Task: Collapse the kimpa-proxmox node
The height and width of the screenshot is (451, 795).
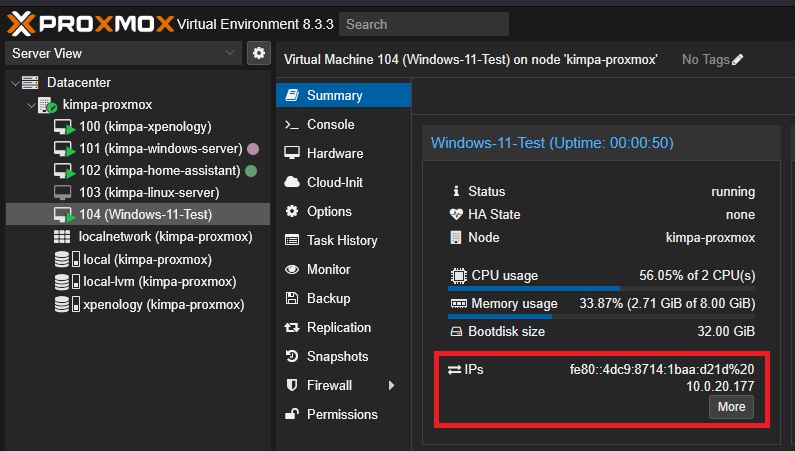Action: [29, 105]
